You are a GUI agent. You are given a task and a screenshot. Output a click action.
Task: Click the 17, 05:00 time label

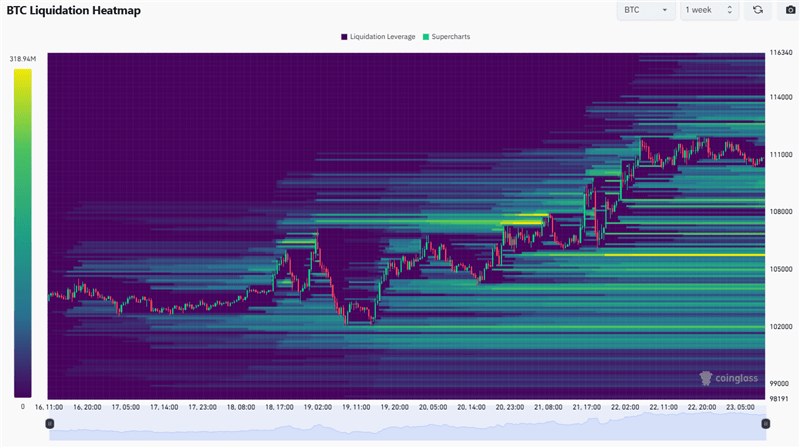tap(126, 407)
